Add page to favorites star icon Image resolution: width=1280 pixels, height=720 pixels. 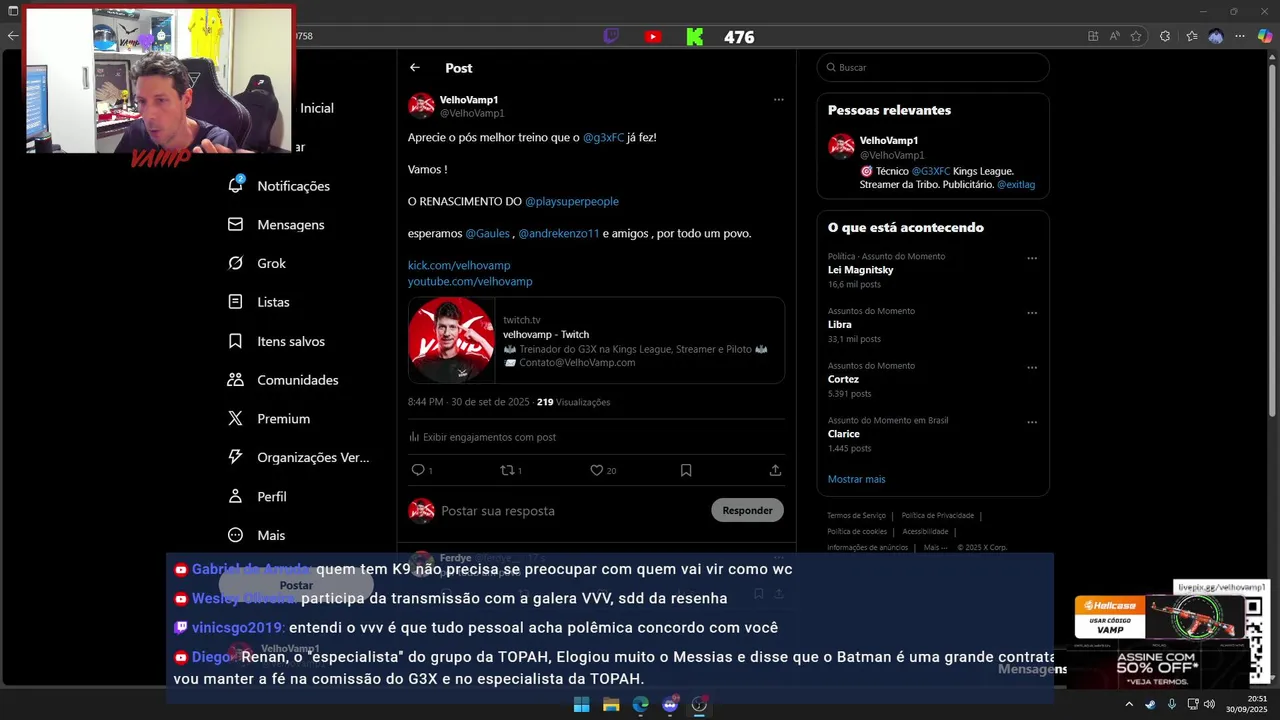click(x=1136, y=36)
